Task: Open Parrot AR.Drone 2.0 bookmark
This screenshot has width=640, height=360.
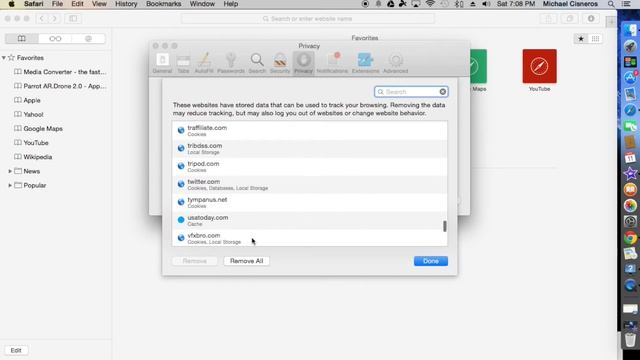Action: coord(60,86)
